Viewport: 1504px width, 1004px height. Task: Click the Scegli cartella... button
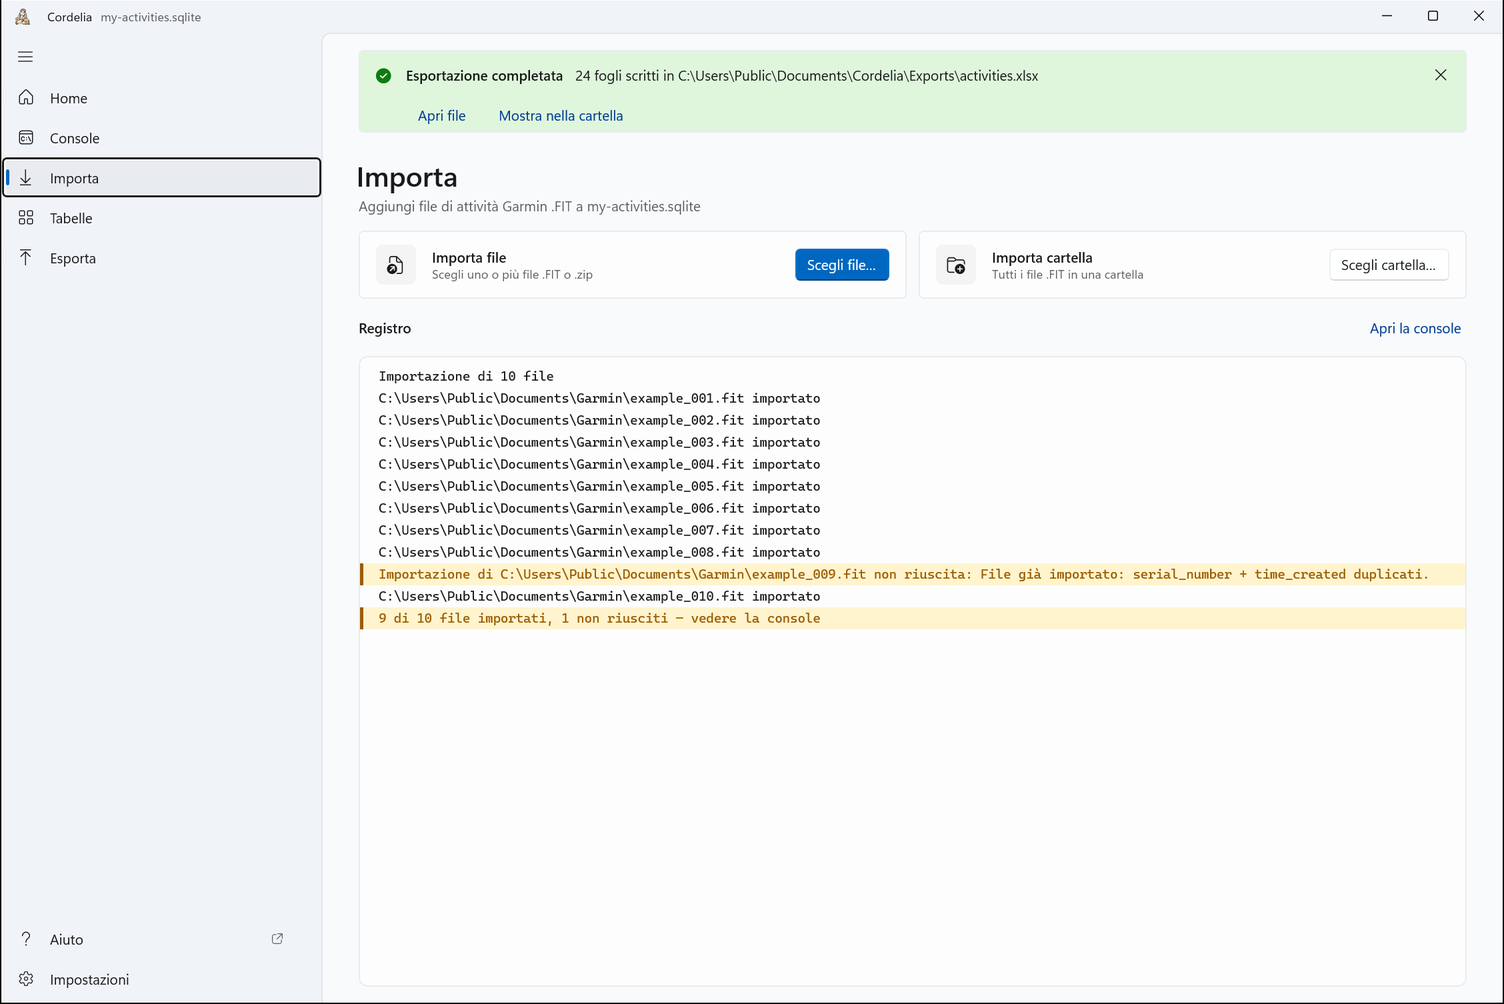click(1388, 265)
